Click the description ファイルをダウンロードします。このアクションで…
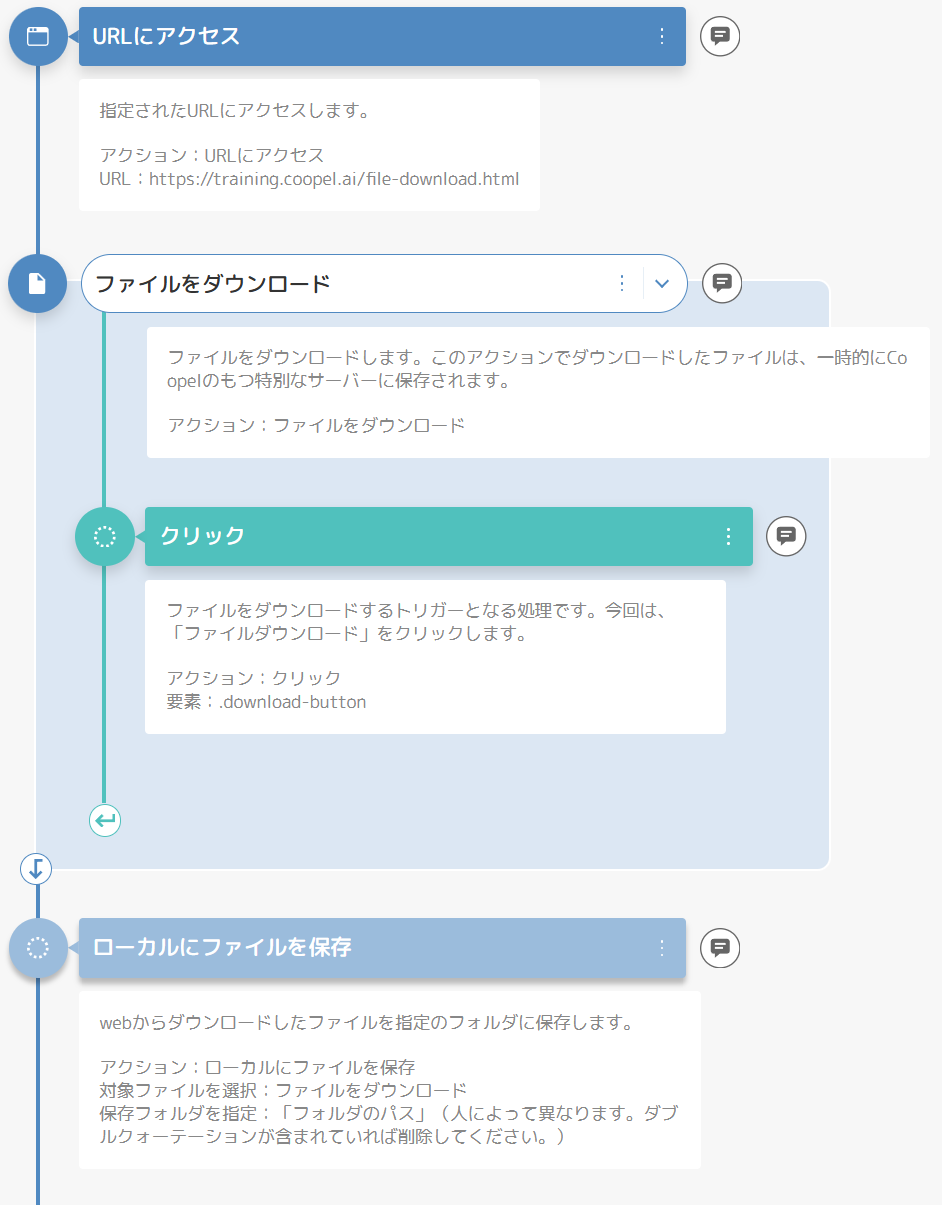942x1205 pixels. tap(538, 369)
